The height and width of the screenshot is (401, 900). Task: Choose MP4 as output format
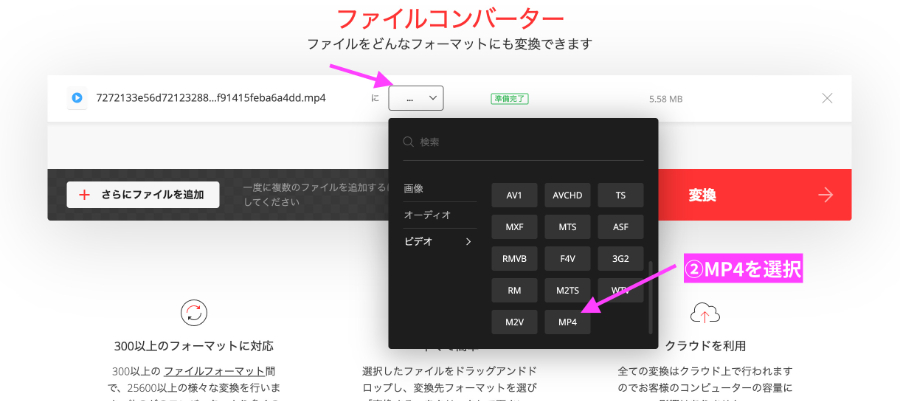pyautogui.click(x=567, y=322)
